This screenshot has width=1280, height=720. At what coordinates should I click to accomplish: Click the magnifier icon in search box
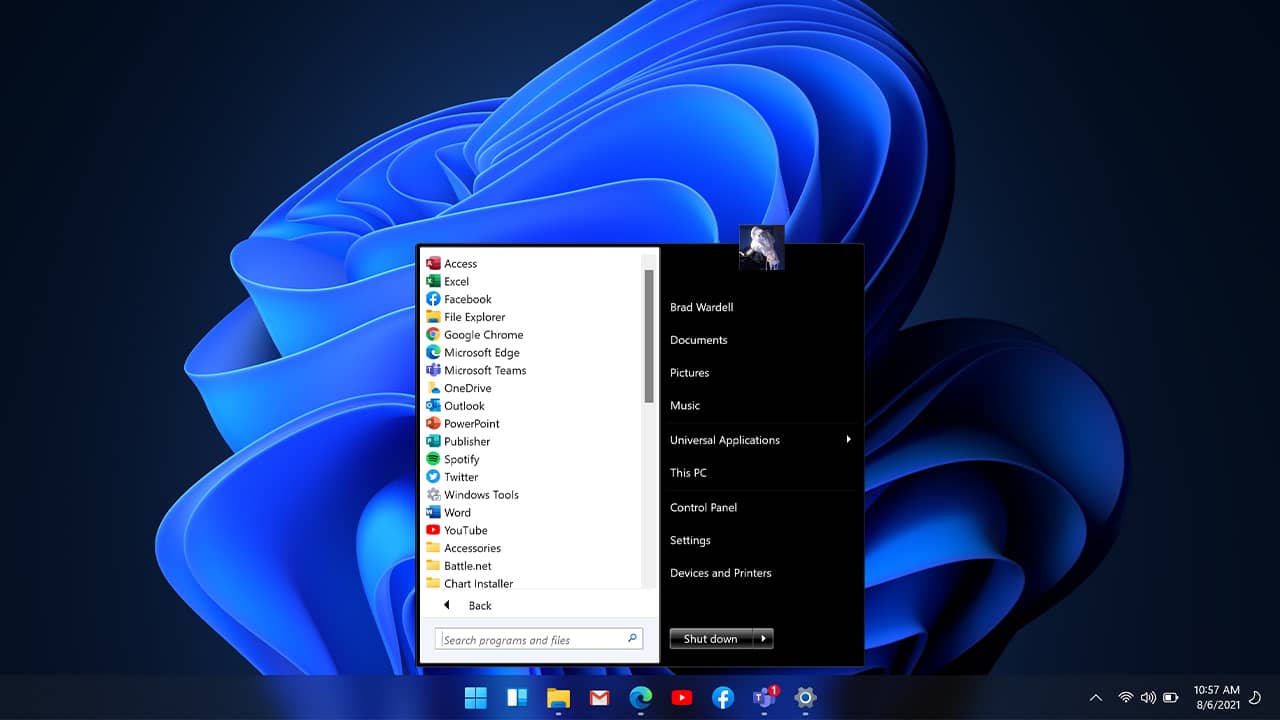pyautogui.click(x=632, y=638)
